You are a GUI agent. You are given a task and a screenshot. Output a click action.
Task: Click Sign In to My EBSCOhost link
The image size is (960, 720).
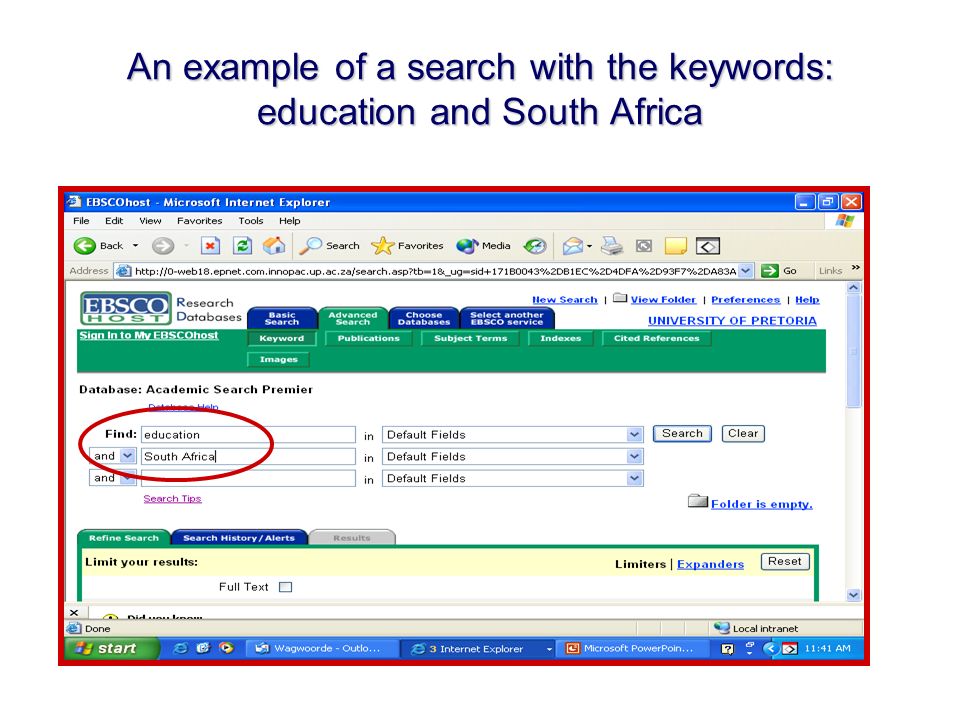click(x=149, y=335)
